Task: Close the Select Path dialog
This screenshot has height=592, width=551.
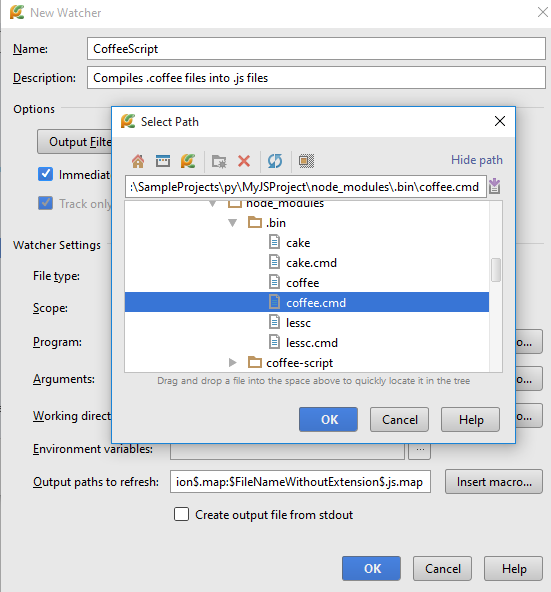Action: pos(500,121)
